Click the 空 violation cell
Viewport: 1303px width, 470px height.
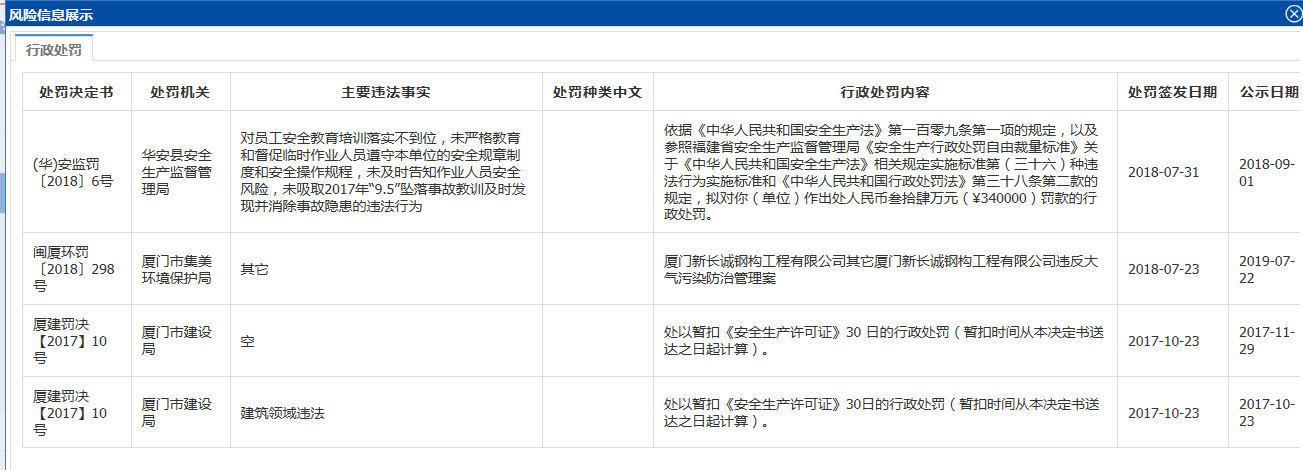247,341
